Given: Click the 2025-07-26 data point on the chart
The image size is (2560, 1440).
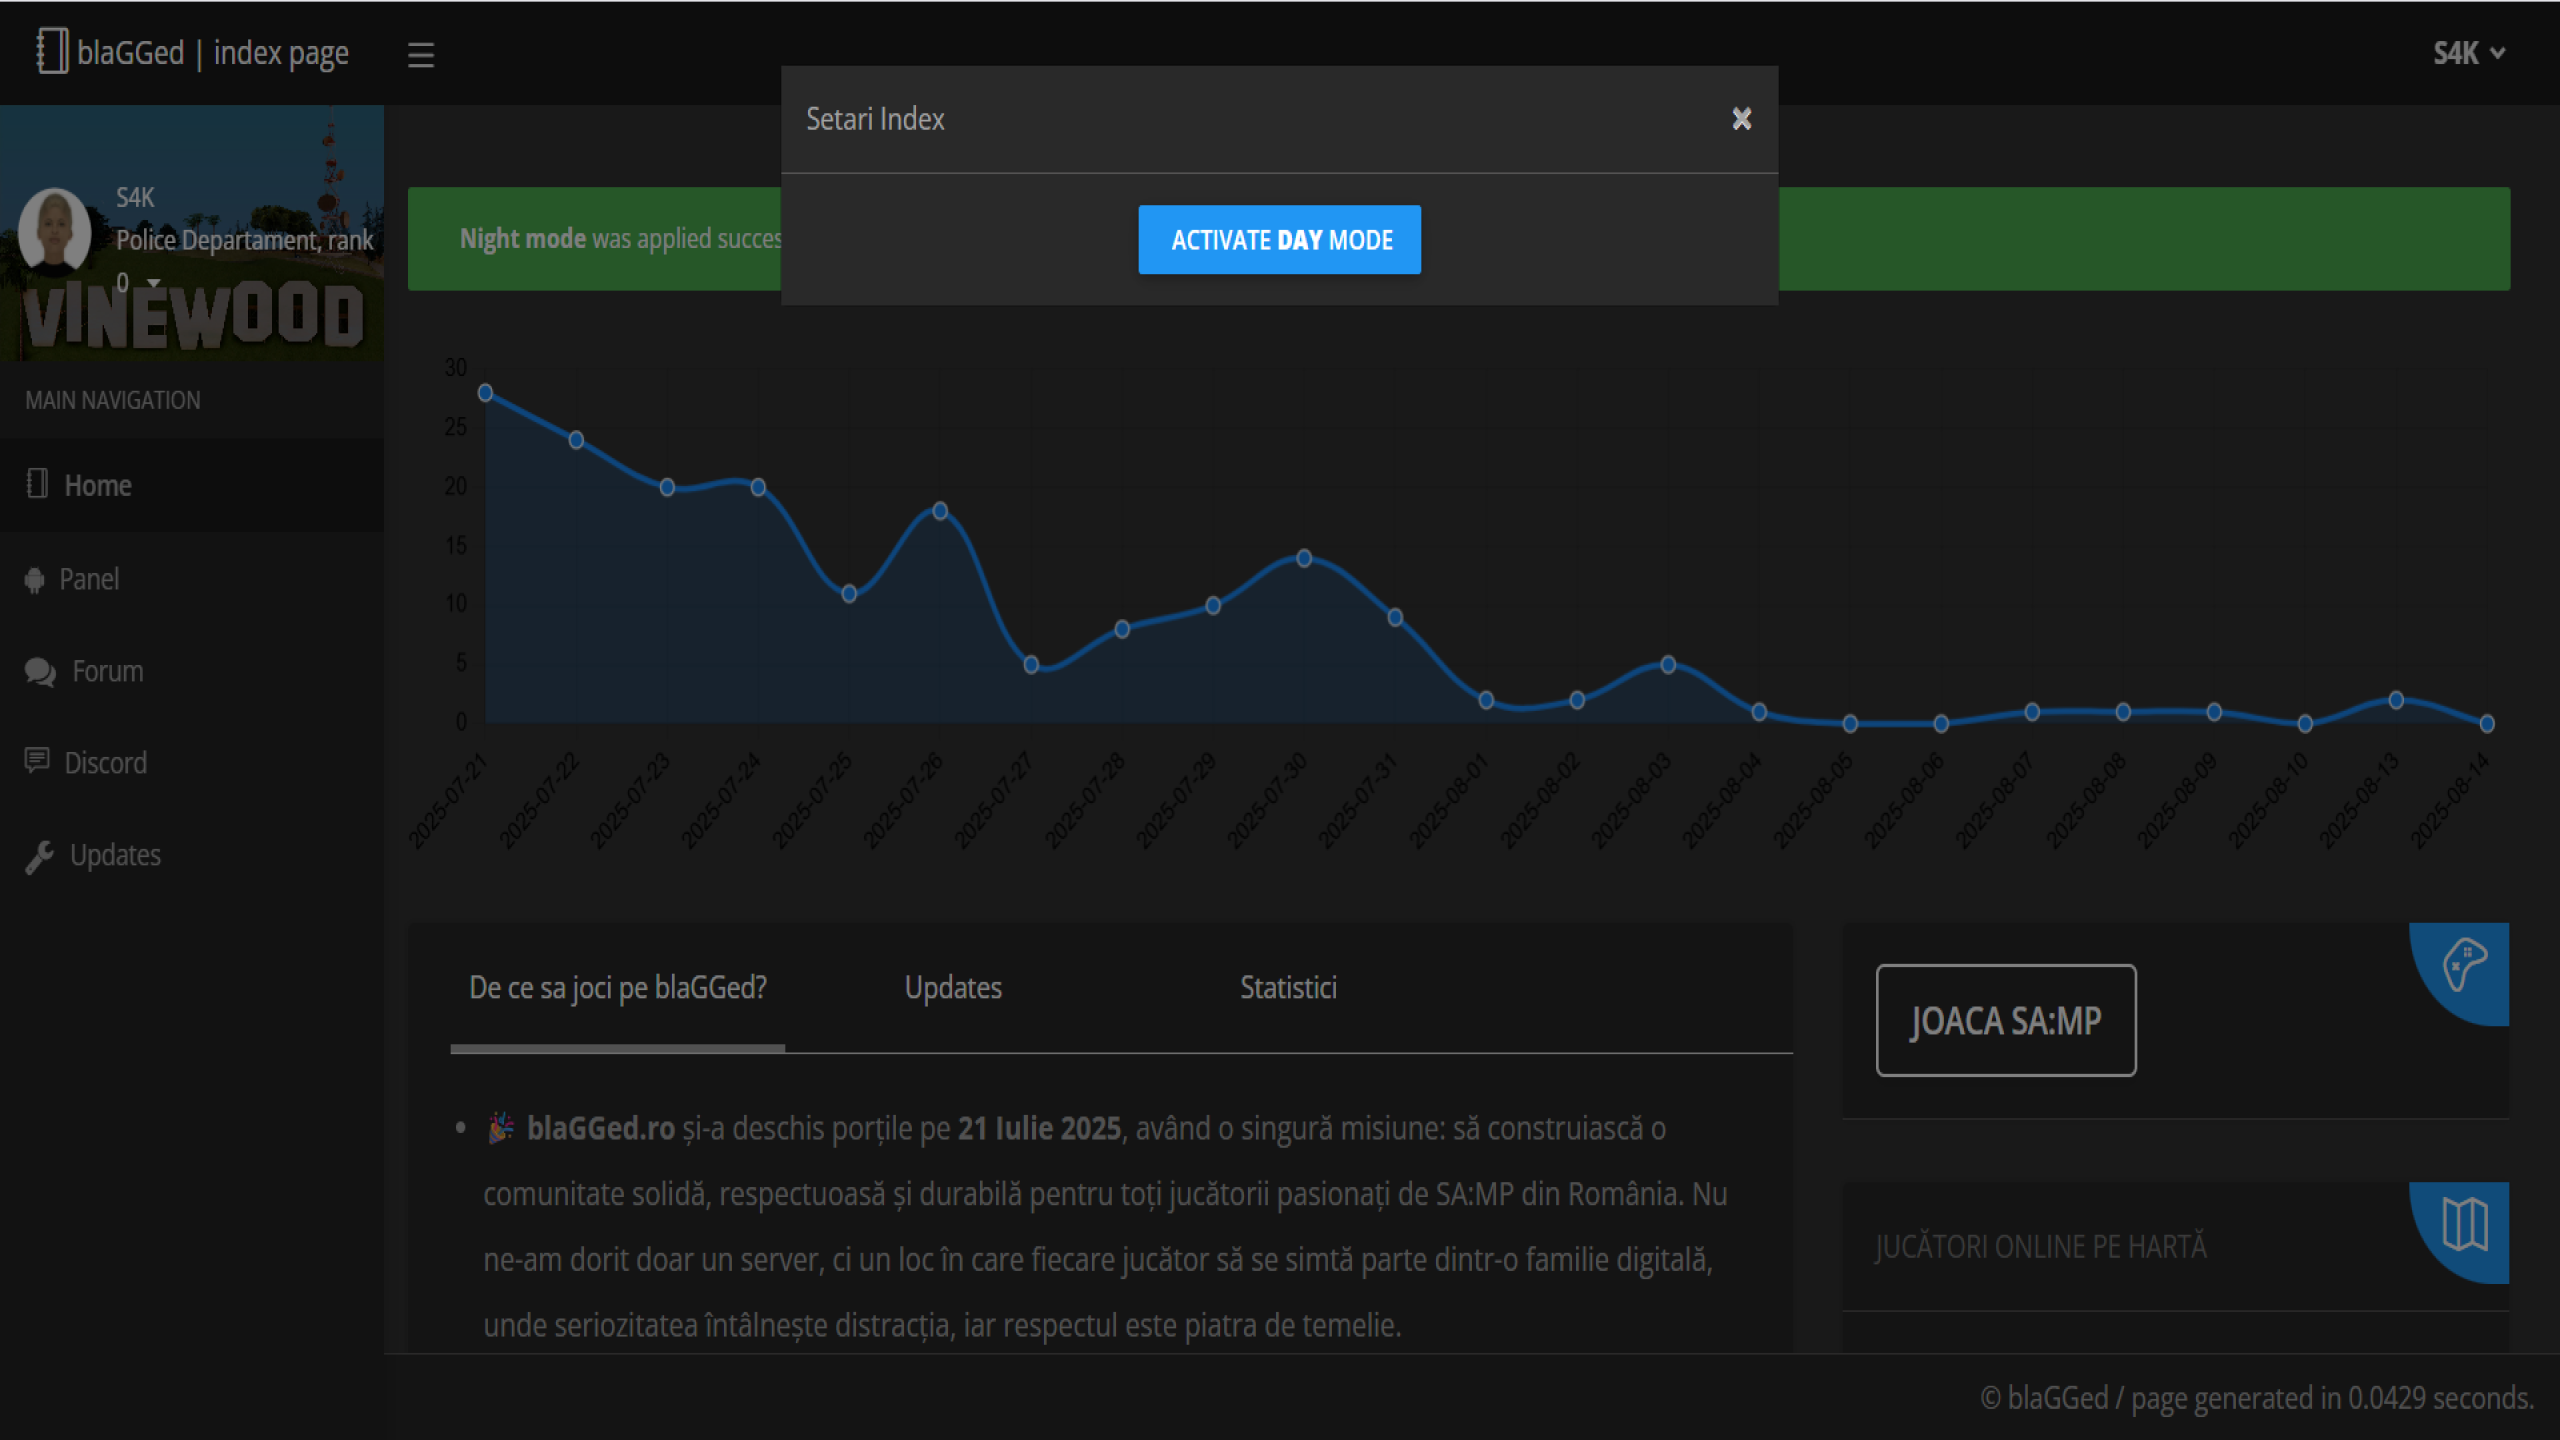Looking at the screenshot, I should click(940, 511).
